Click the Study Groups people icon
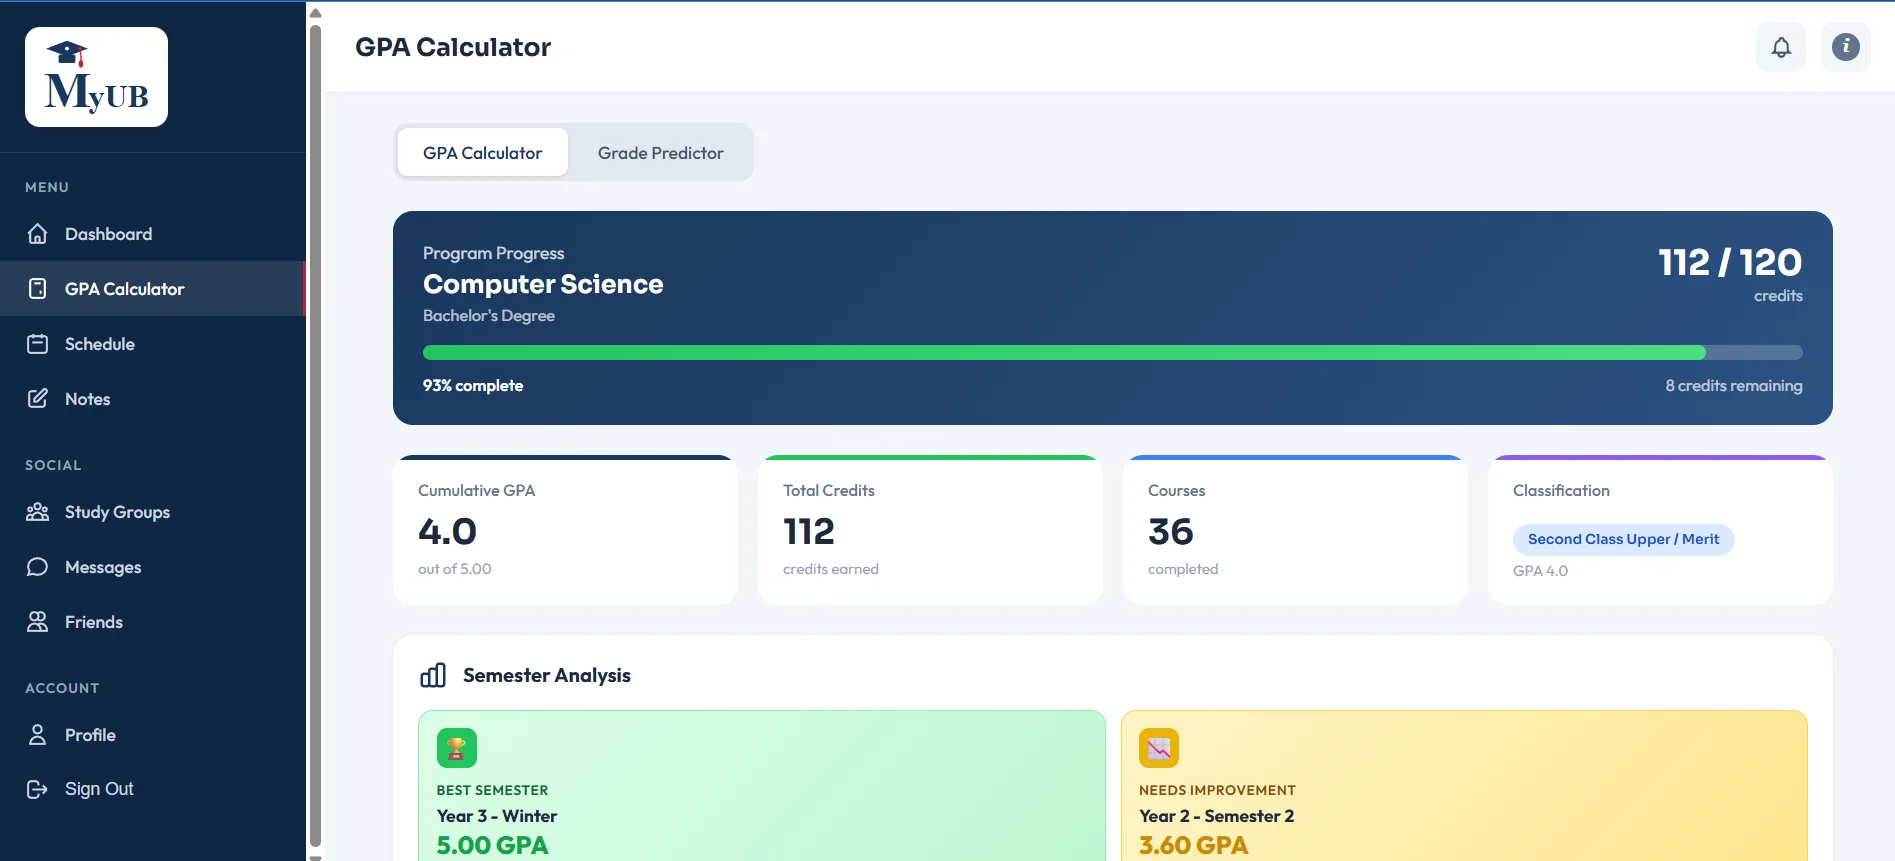This screenshot has width=1895, height=861. (38, 512)
